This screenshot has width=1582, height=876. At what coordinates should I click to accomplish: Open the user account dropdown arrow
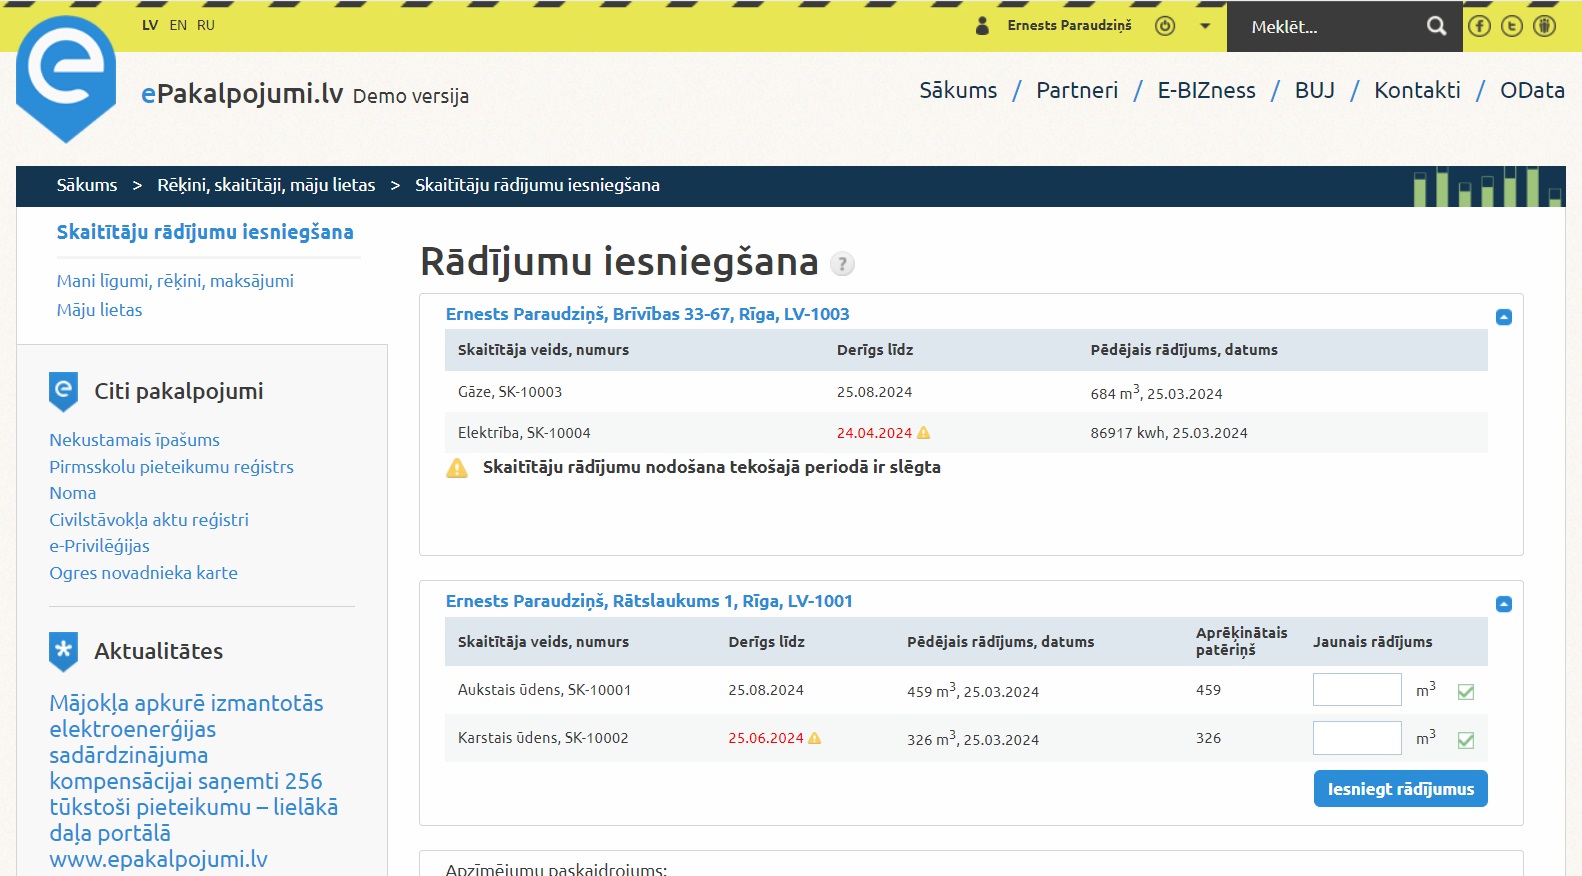[x=1205, y=26]
